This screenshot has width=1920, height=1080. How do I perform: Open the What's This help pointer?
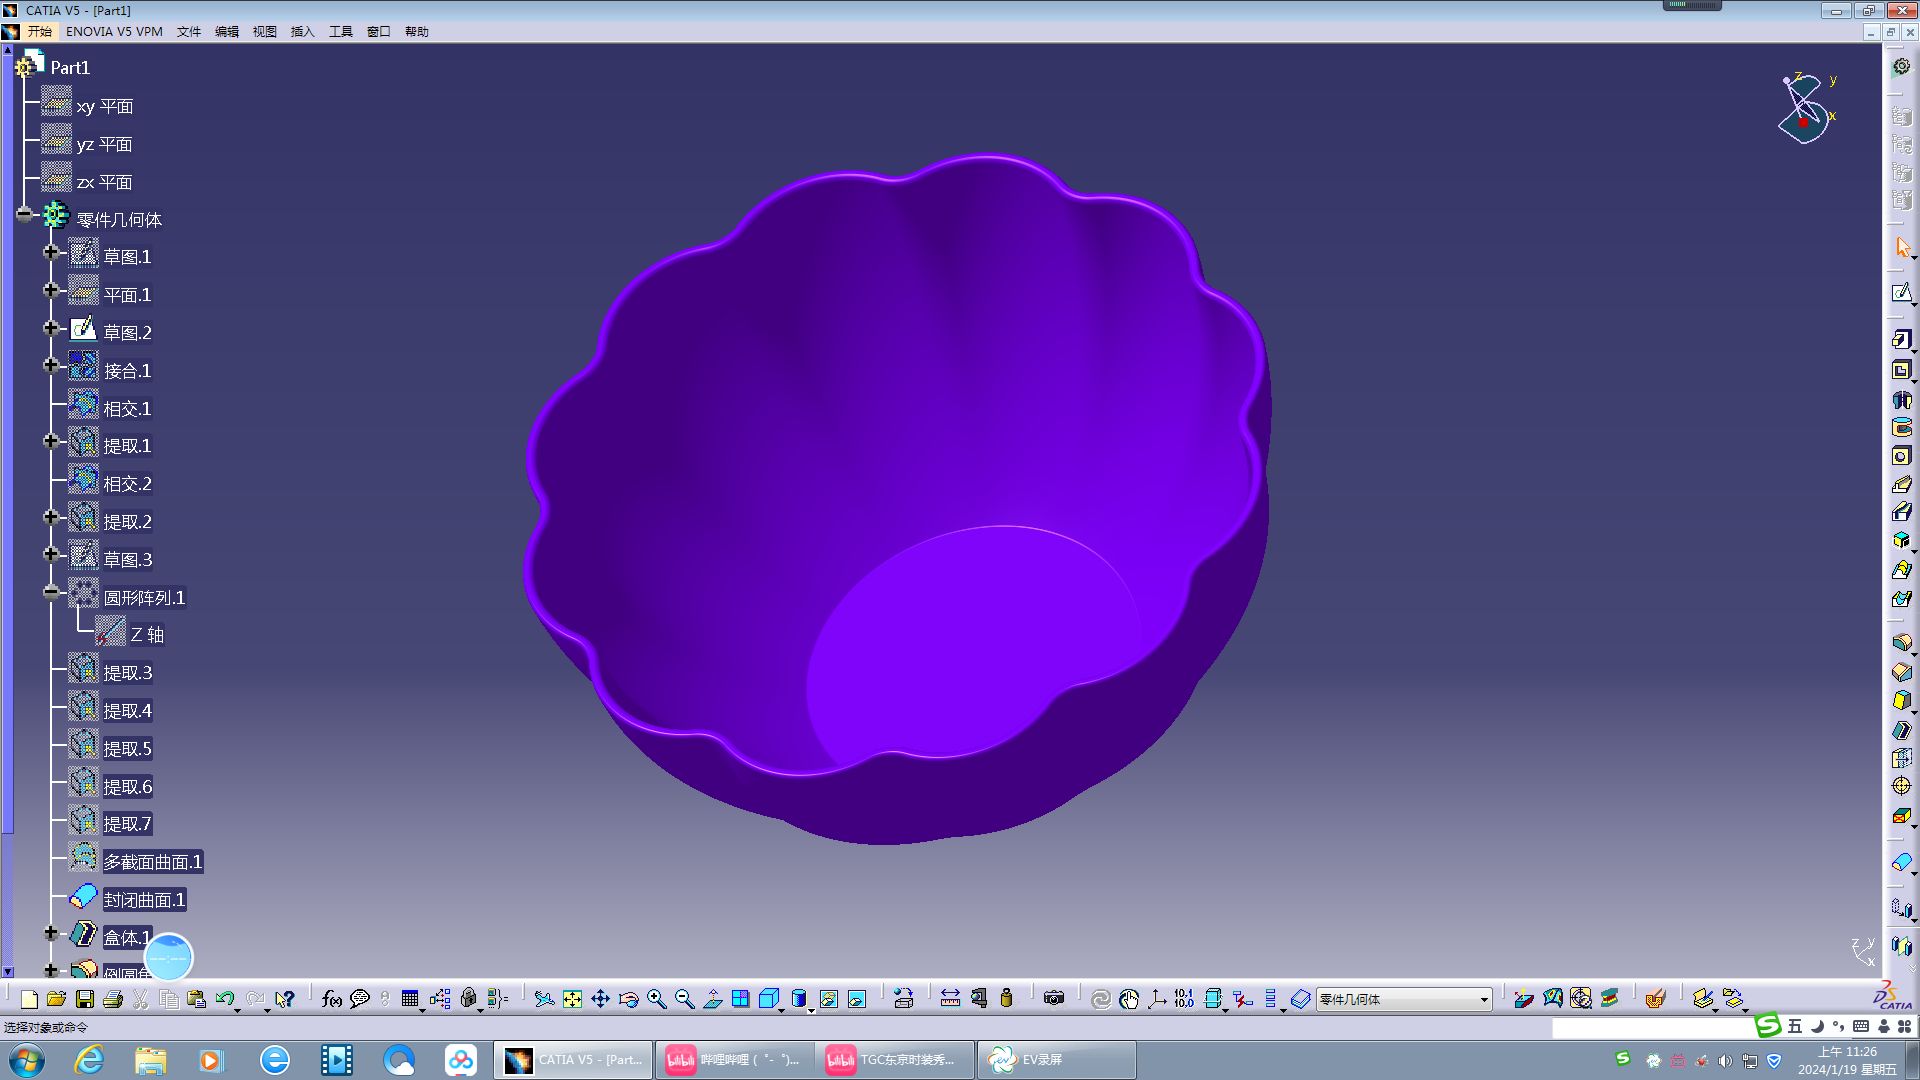pos(285,999)
